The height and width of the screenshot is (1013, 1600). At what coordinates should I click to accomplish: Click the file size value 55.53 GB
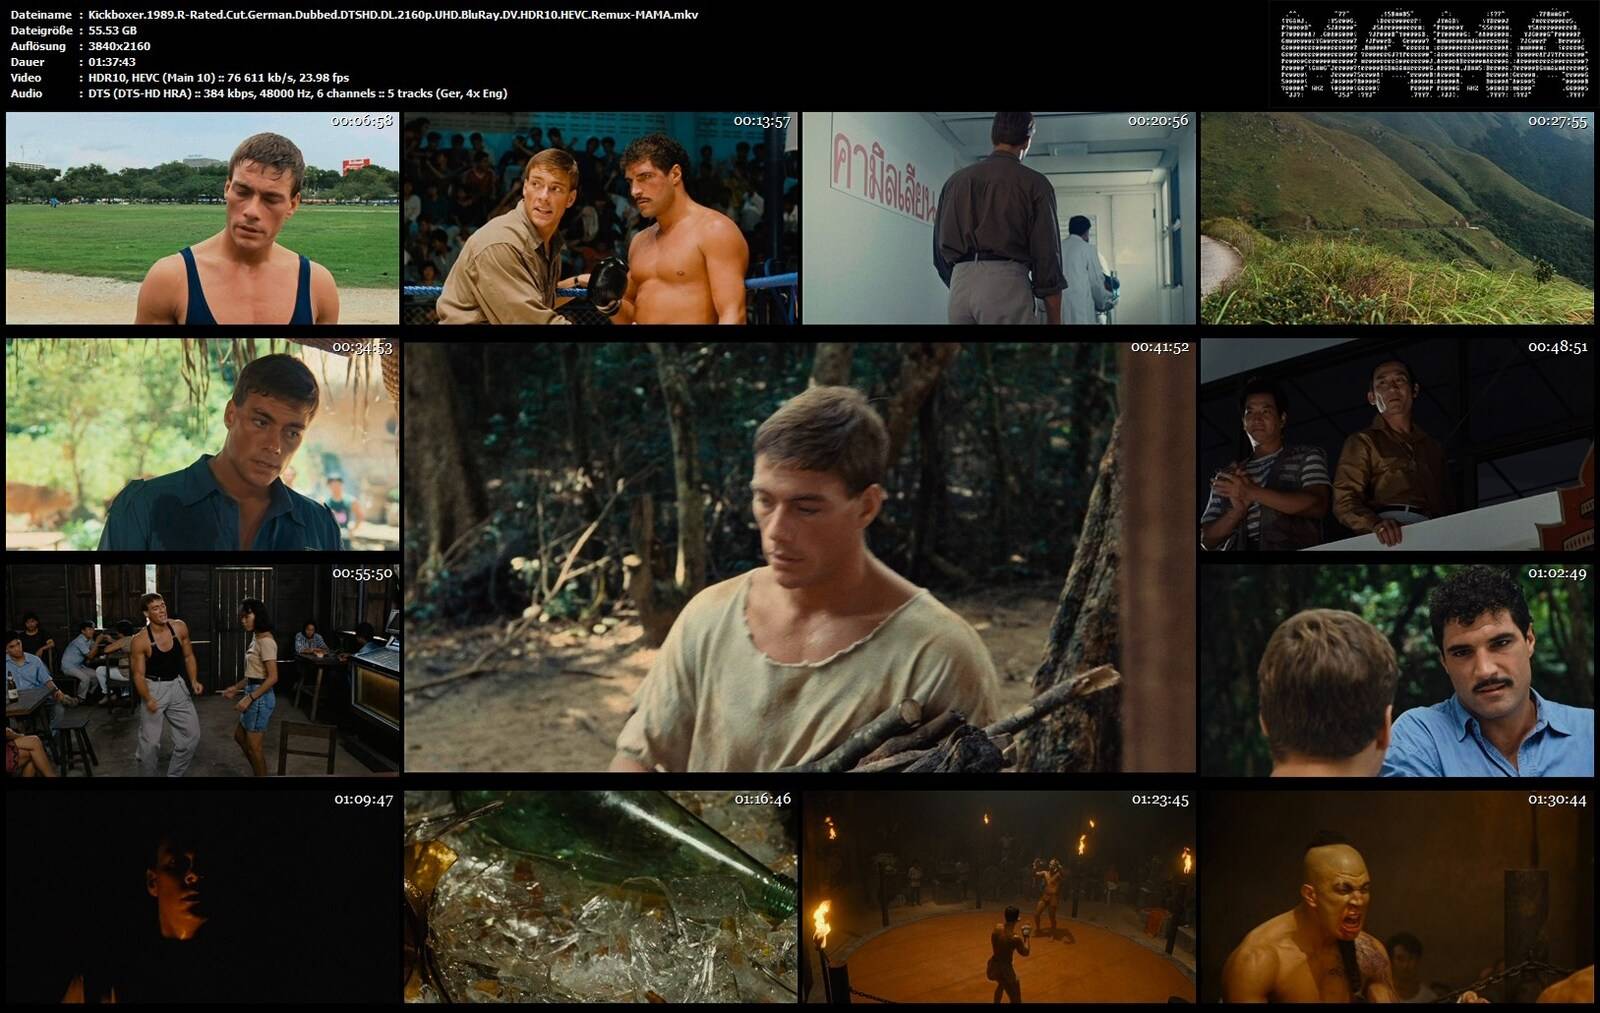[x=112, y=31]
